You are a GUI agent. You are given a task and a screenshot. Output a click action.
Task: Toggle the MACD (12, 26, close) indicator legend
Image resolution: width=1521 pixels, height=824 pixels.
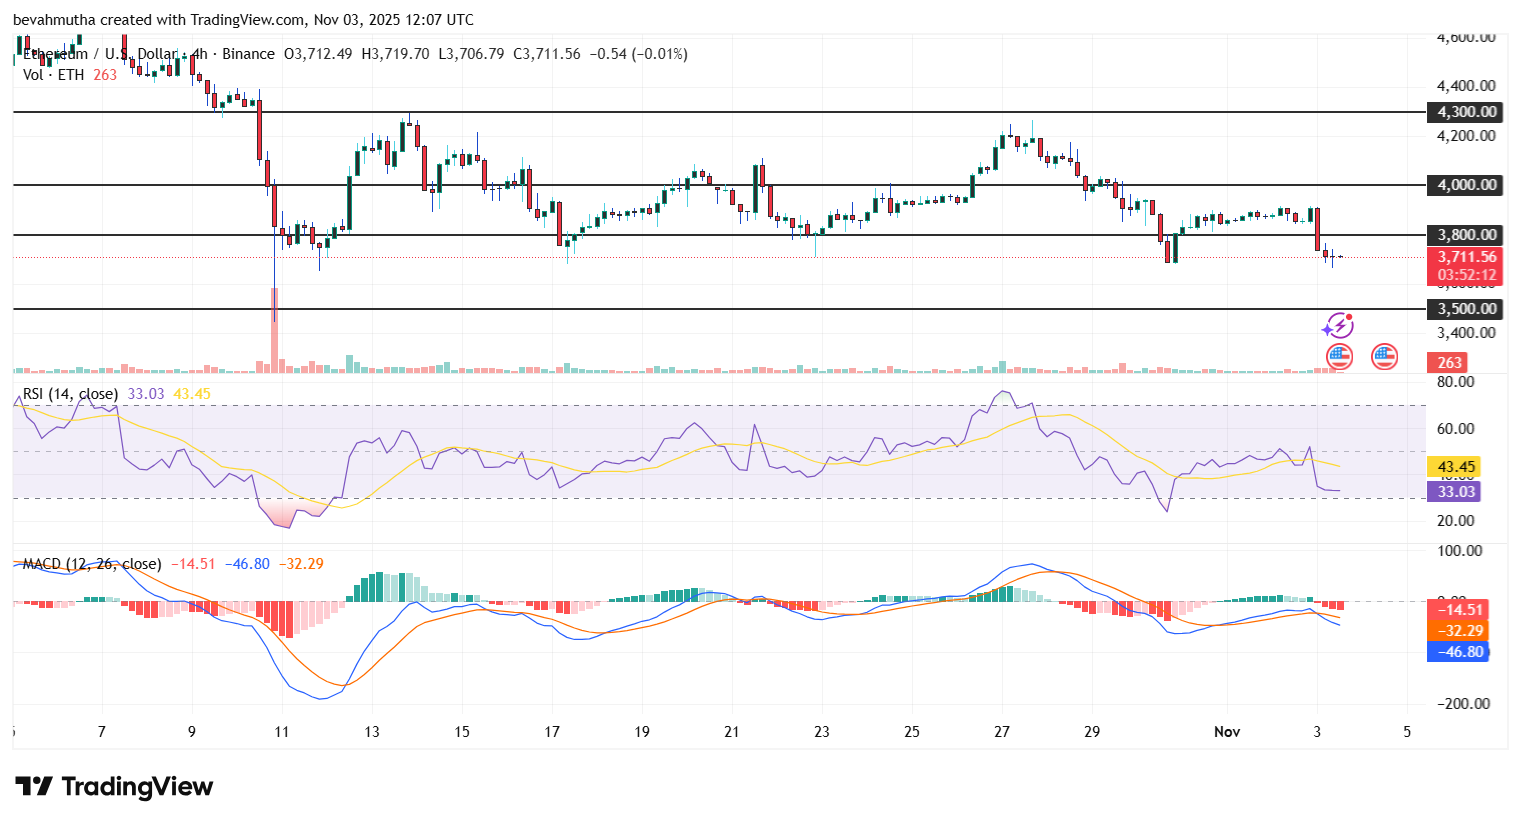(x=90, y=564)
